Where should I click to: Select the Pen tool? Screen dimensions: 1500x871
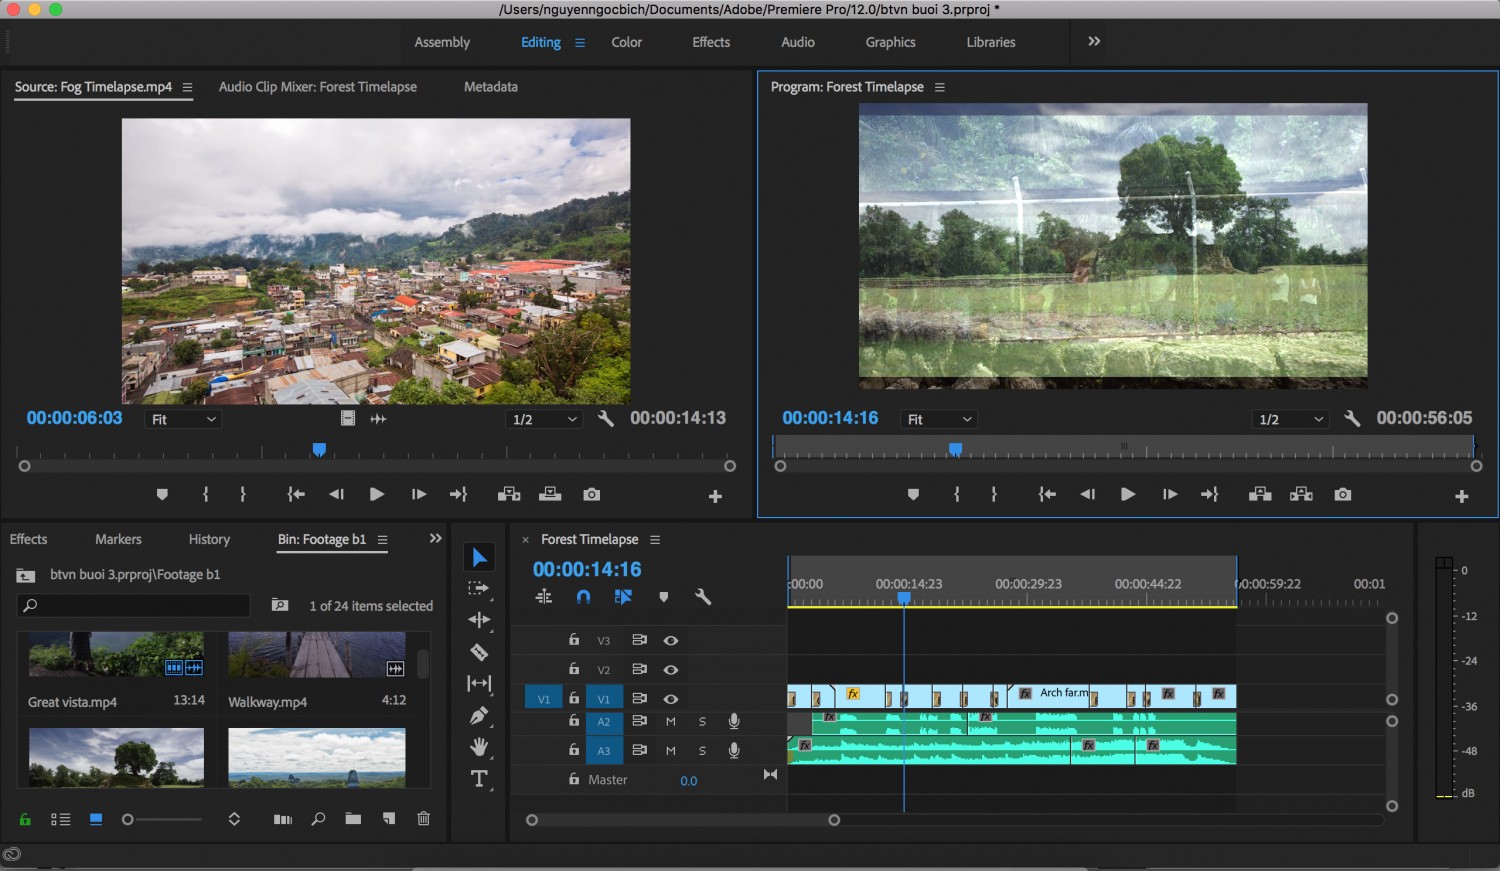point(479,716)
